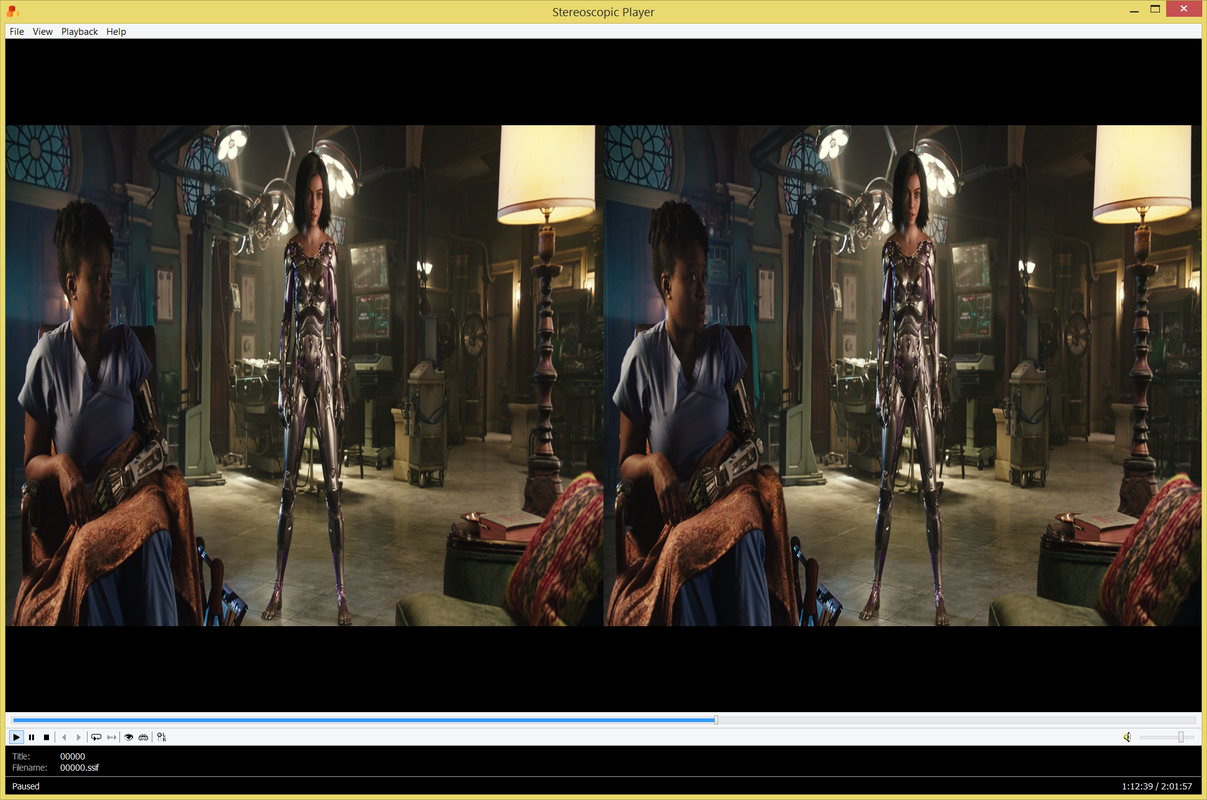Click the blue seek bar progress track

click(364, 720)
